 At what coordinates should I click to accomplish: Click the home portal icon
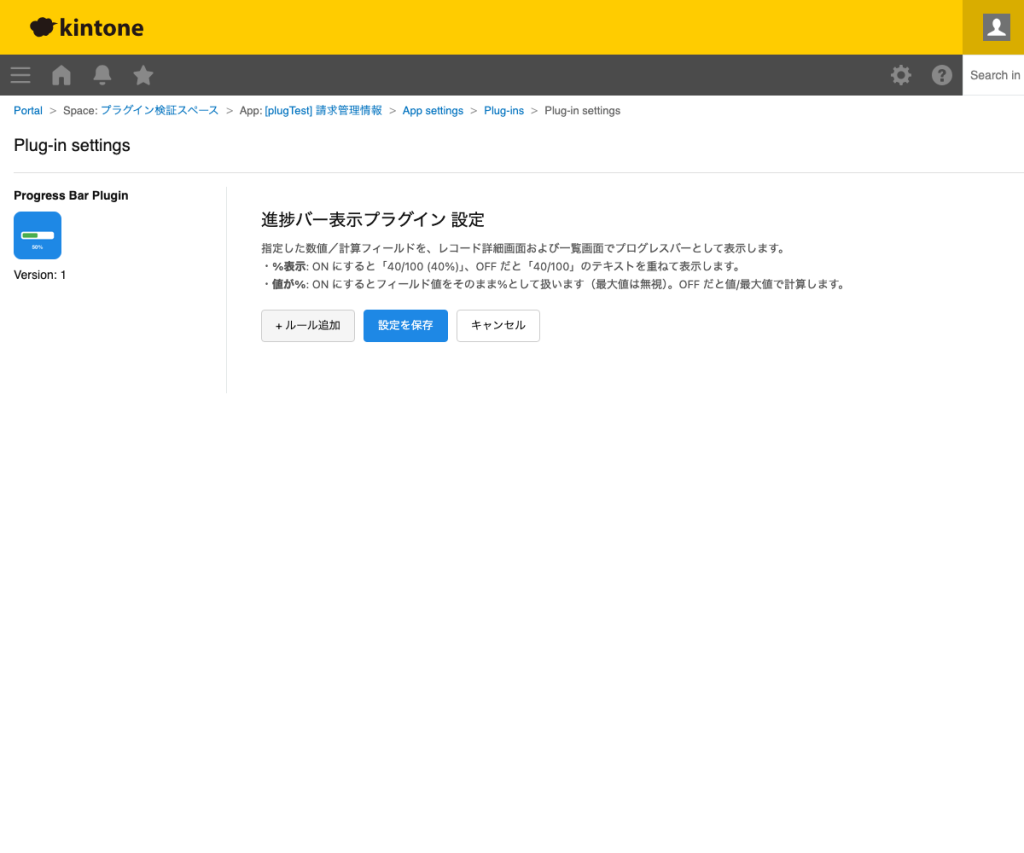pos(61,75)
